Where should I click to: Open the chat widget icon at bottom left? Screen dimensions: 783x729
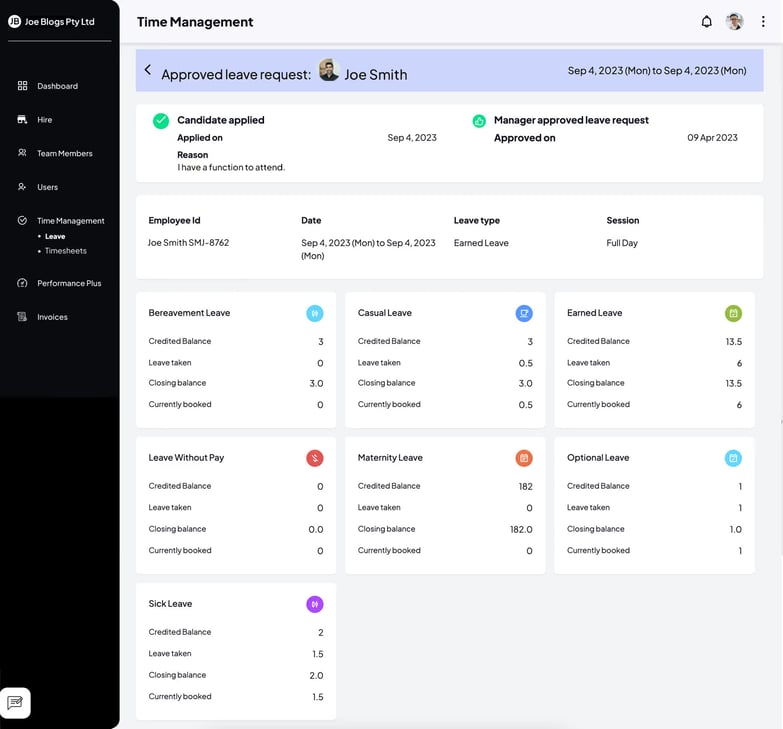[x=15, y=703]
